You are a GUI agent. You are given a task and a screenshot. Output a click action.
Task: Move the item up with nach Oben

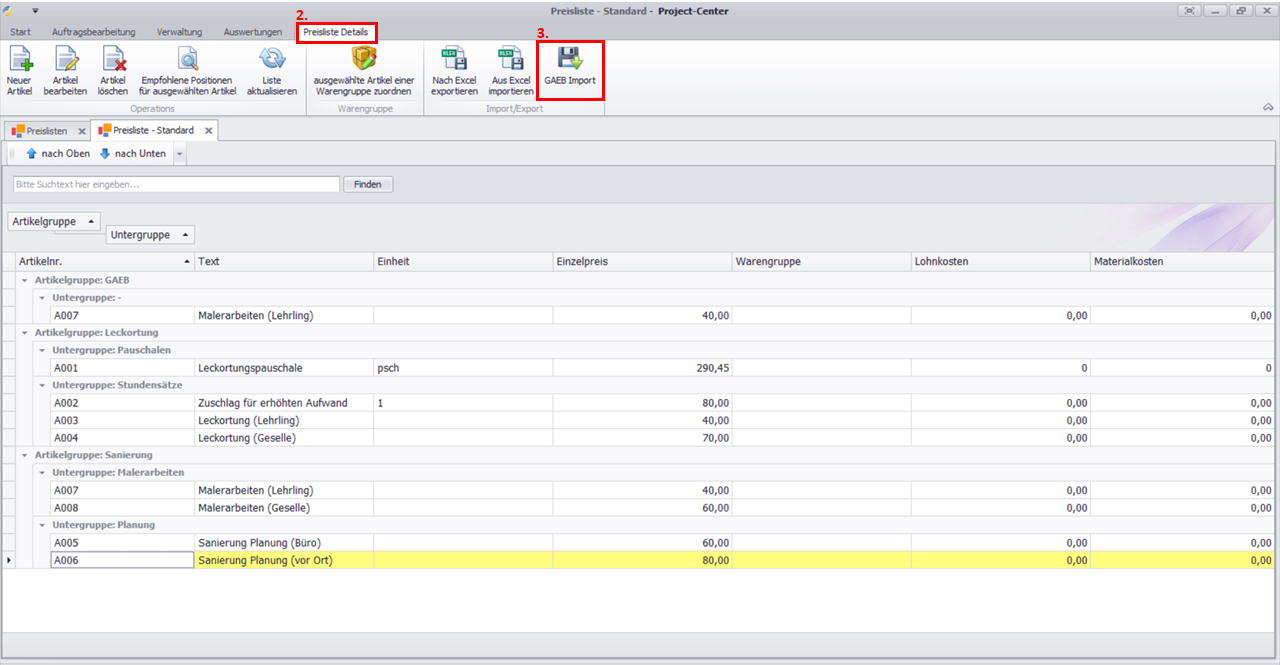click(x=58, y=154)
